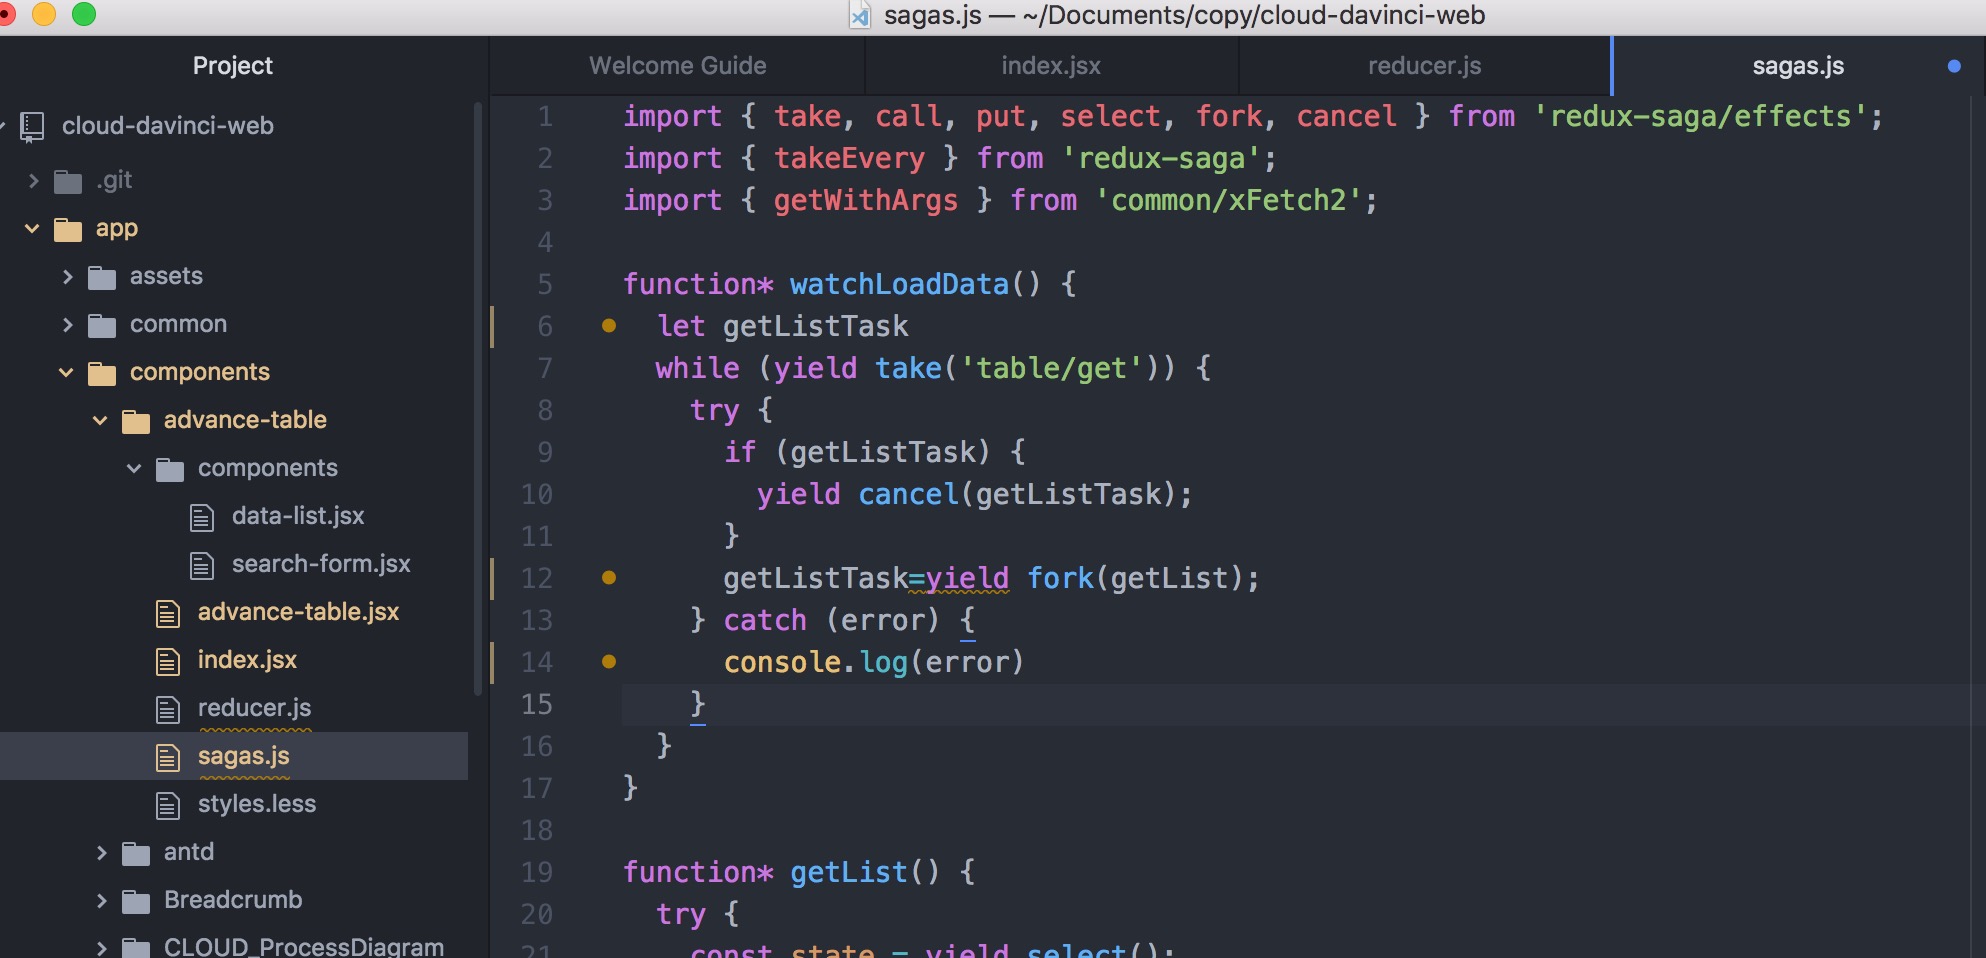Screen dimensions: 1986x958
Task: Click the sagas.js file icon in tree
Action: [168, 757]
